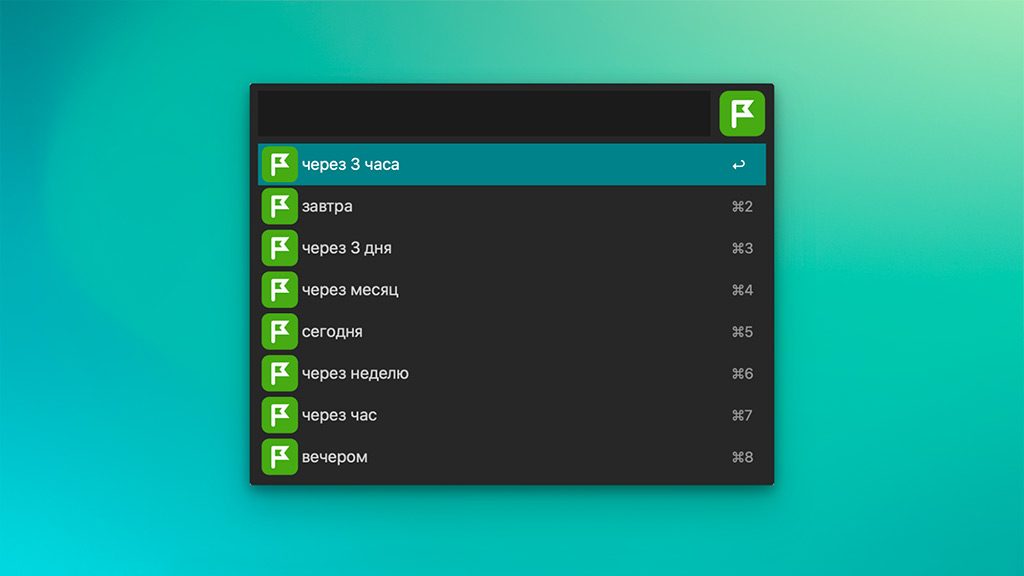Click the empty search input field
Image resolution: width=1024 pixels, height=576 pixels.
pos(484,114)
